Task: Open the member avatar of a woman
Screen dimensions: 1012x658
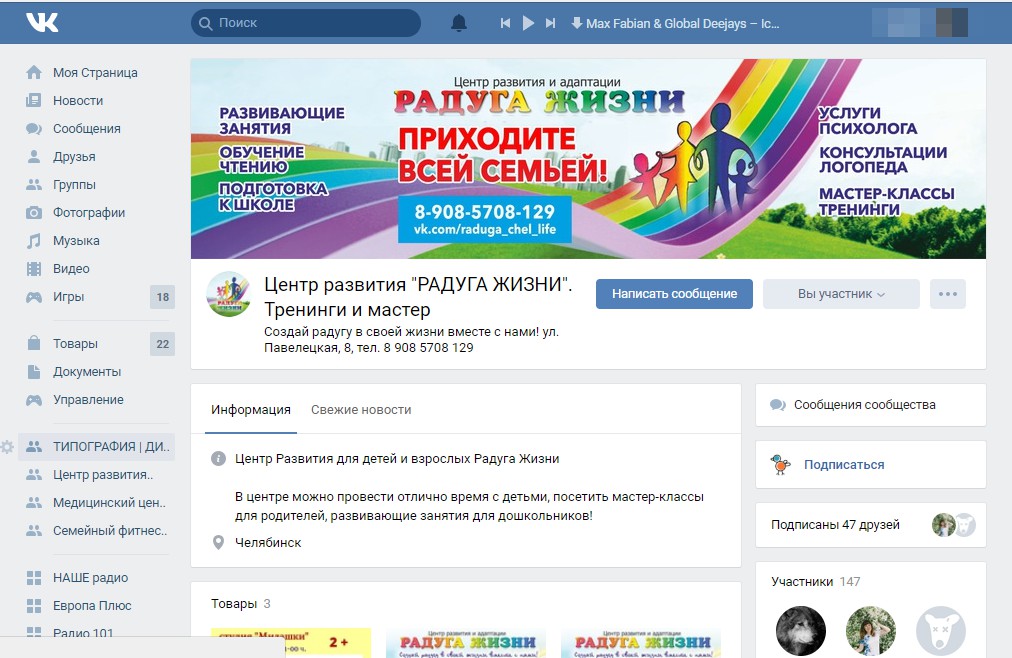Action: pos(871,630)
